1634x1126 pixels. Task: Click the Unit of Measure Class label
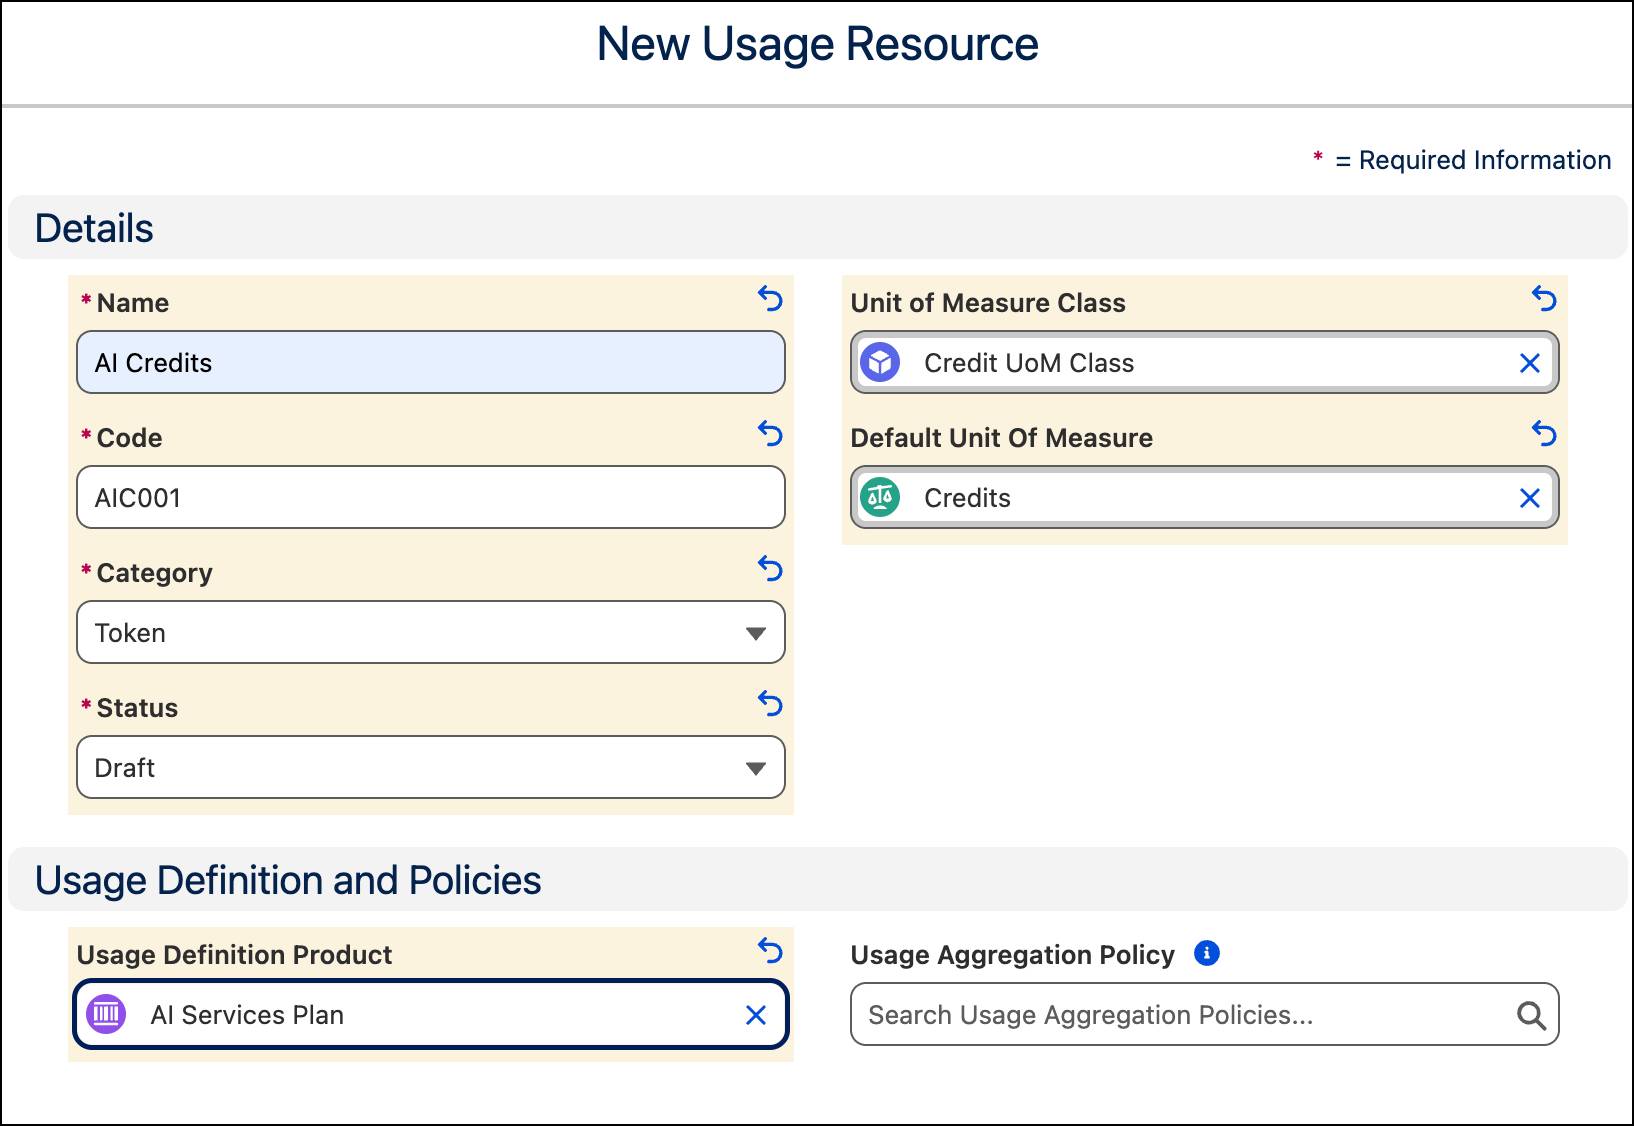pyautogui.click(x=988, y=303)
